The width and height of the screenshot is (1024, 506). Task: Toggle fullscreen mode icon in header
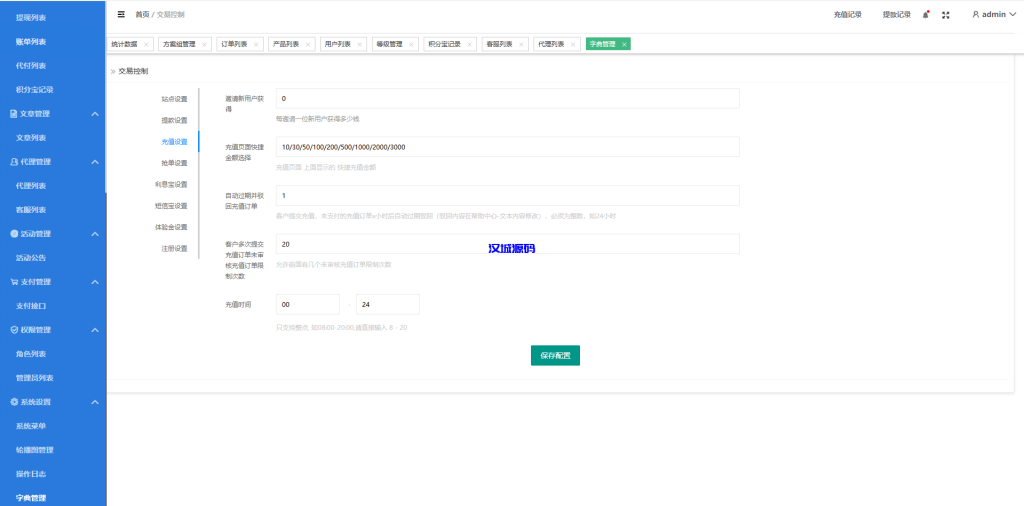point(946,15)
